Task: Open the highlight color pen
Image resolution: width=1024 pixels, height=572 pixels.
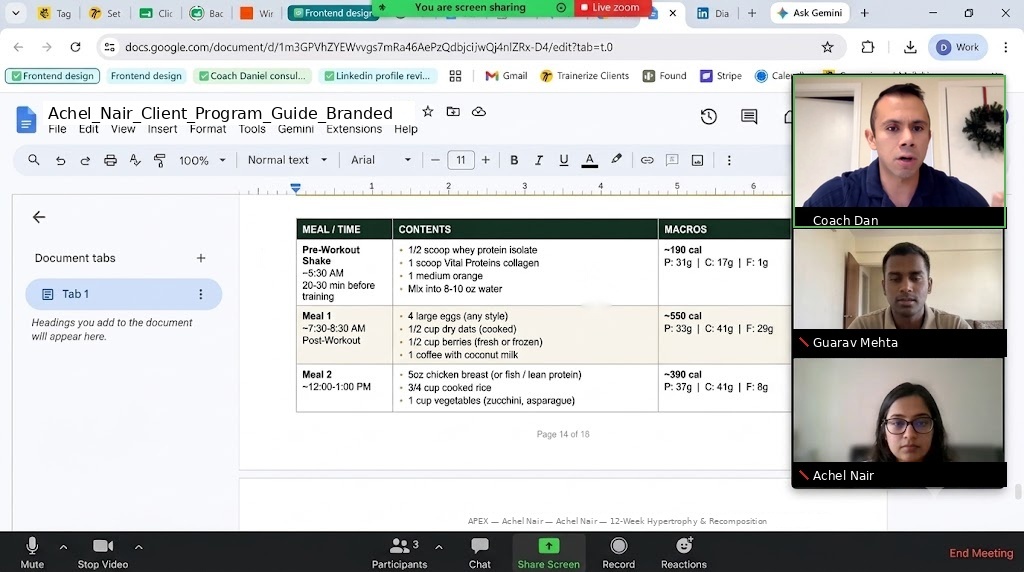Action: [616, 159]
